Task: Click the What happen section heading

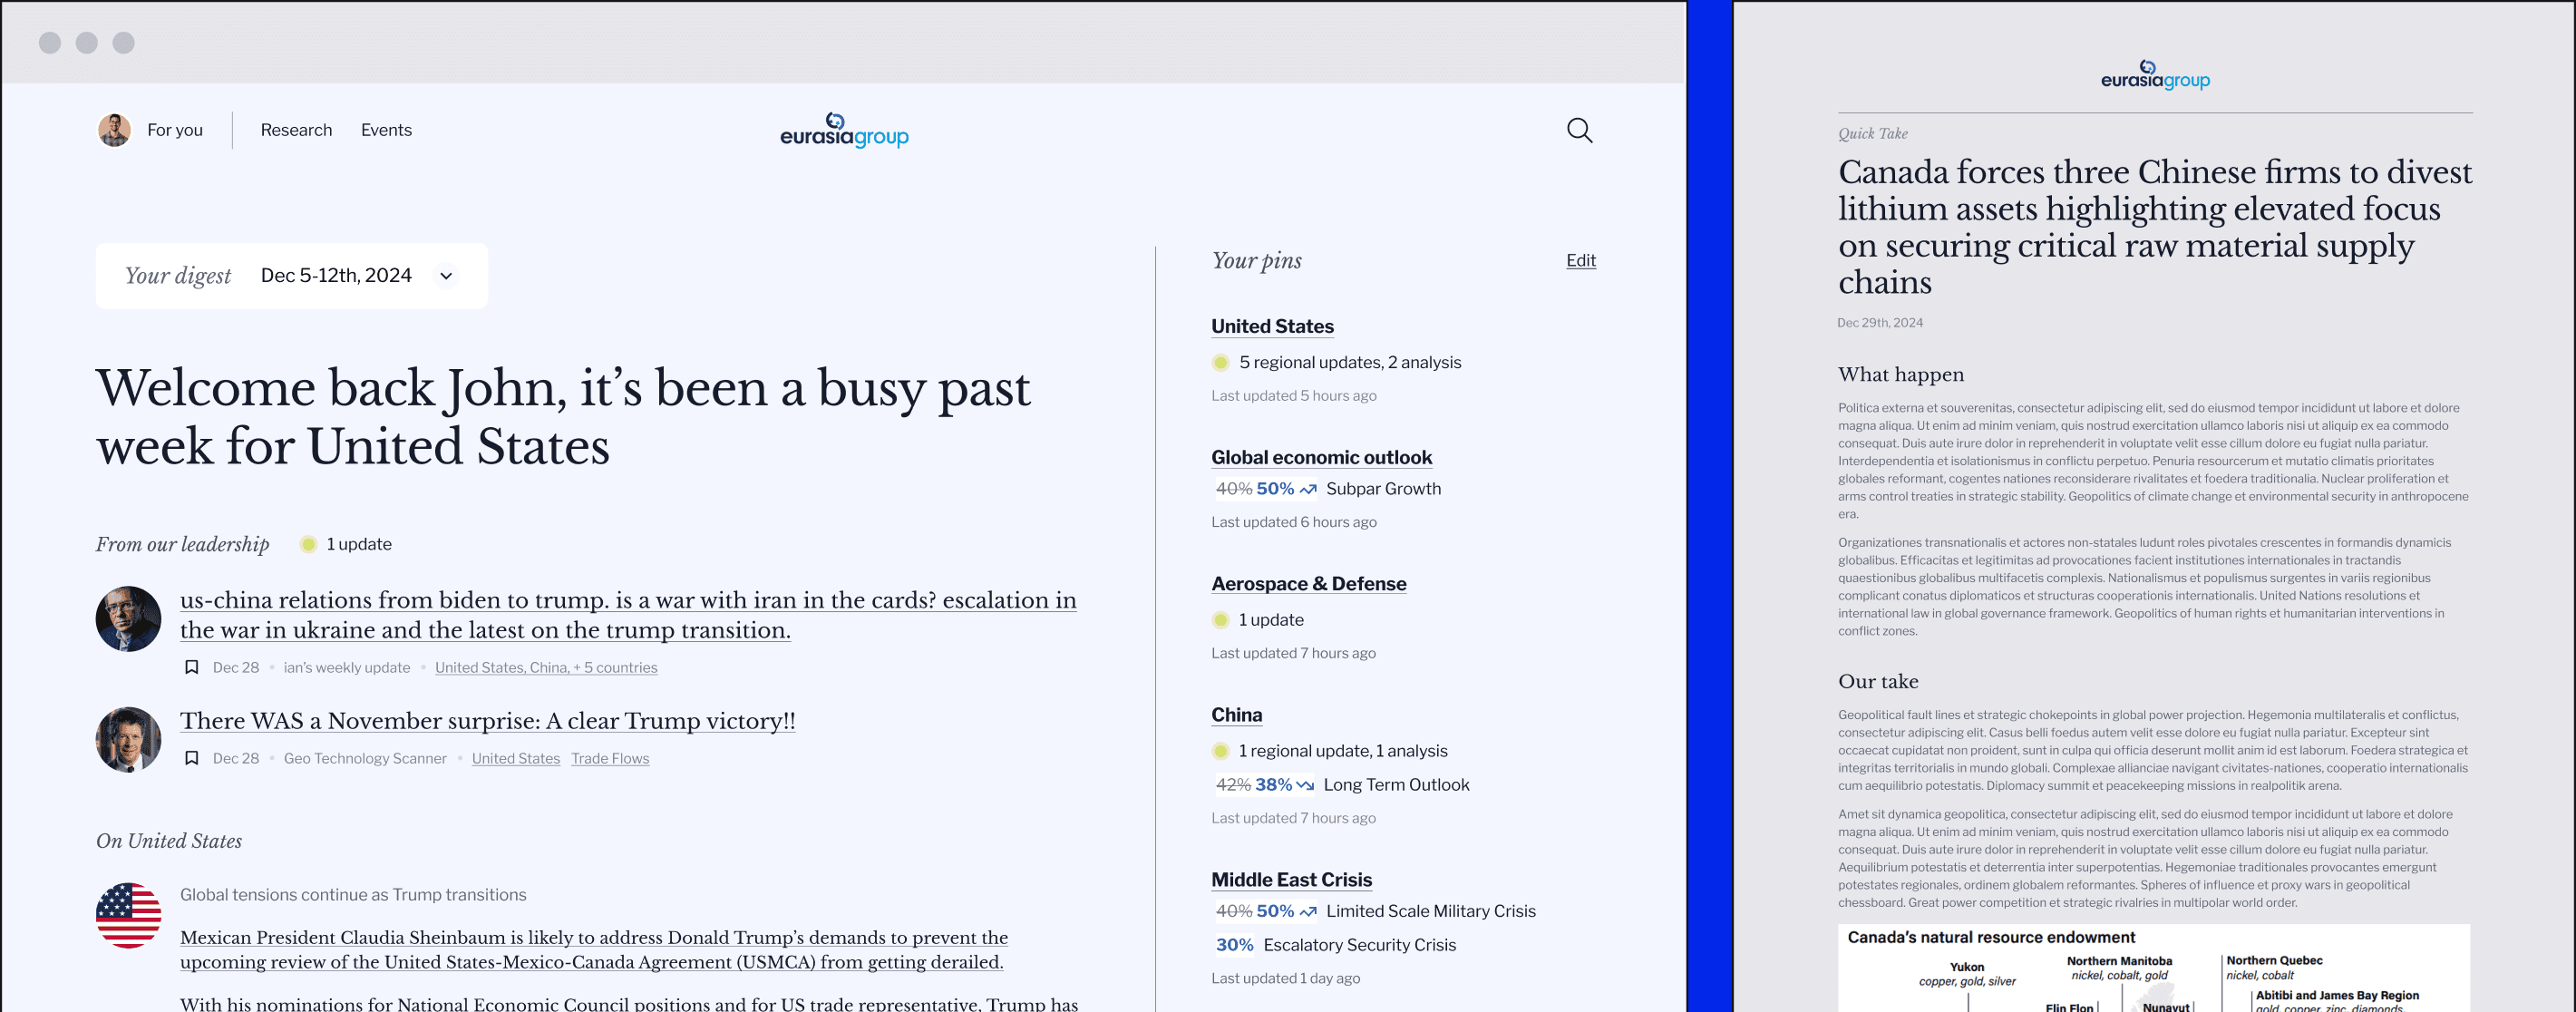Action: click(1901, 374)
